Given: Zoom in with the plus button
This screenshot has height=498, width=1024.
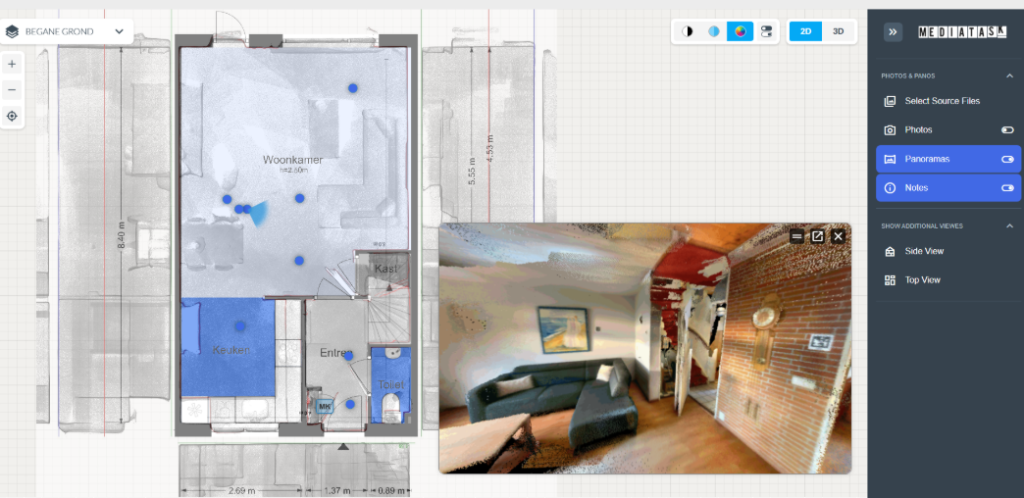Looking at the screenshot, I should [x=12, y=64].
